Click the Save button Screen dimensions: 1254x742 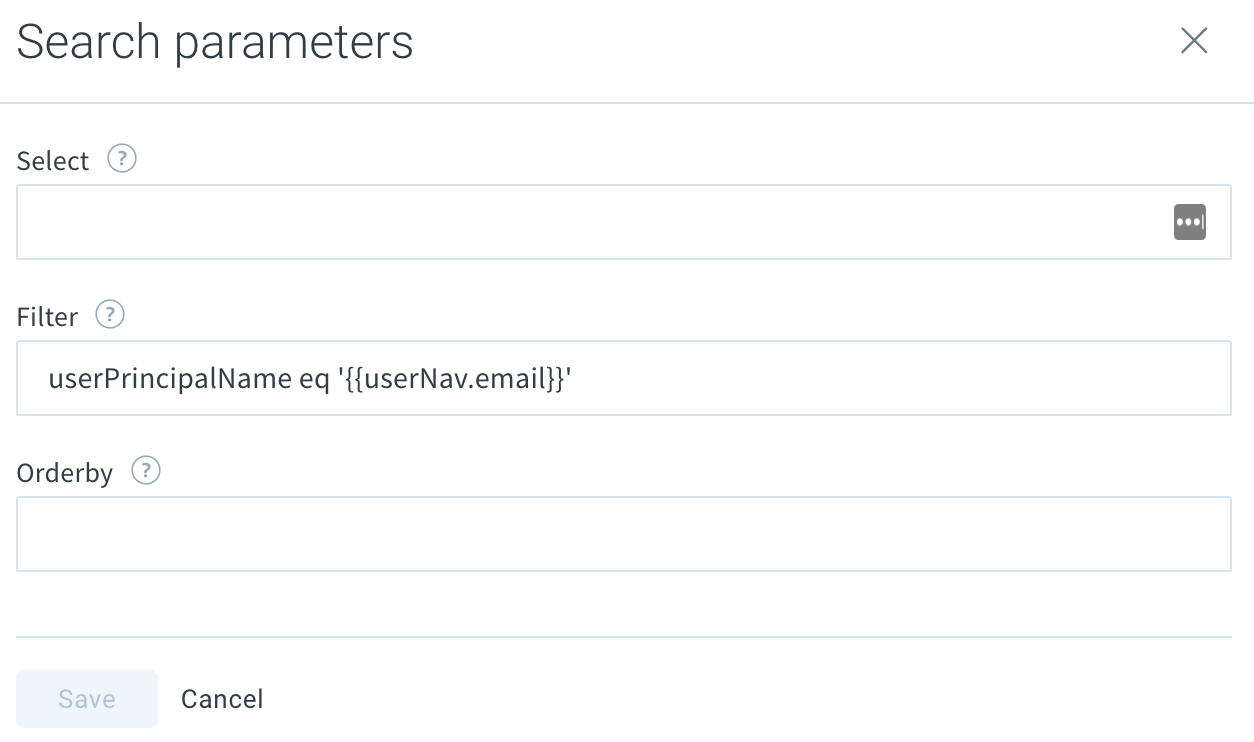point(87,699)
